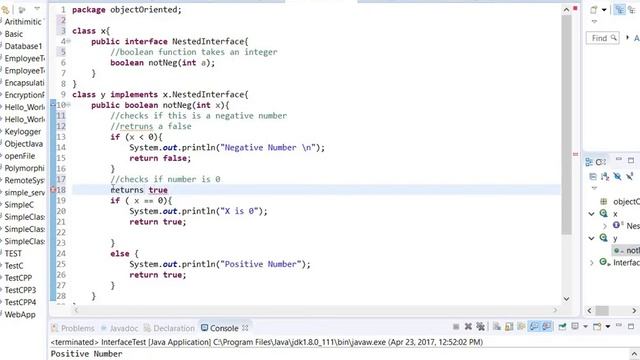Collapse the fold toggle at line 10
640x360 pixels.
(x=69, y=105)
